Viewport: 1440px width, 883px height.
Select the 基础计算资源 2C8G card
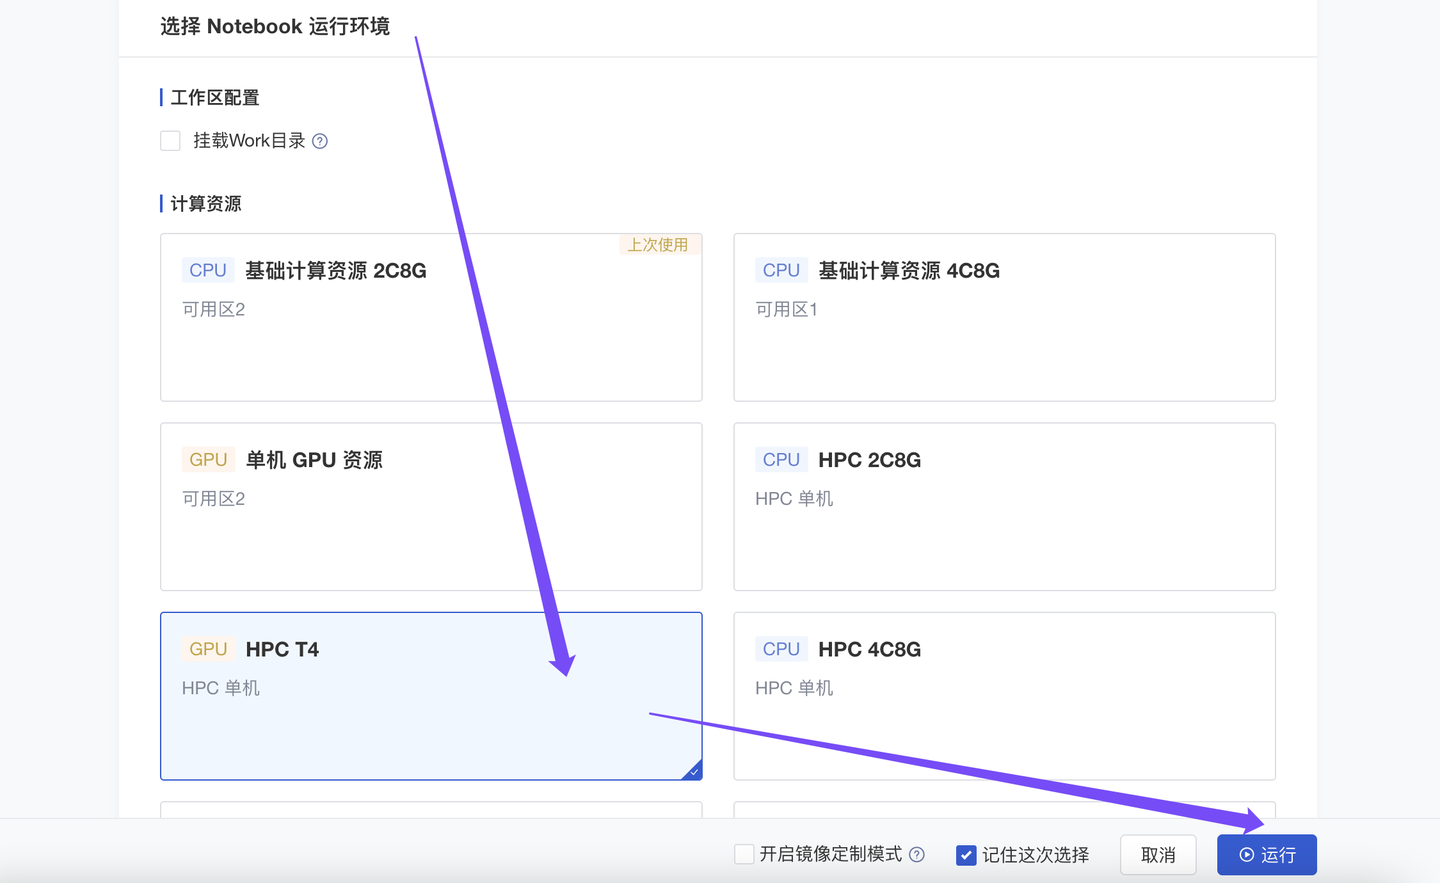click(431, 317)
